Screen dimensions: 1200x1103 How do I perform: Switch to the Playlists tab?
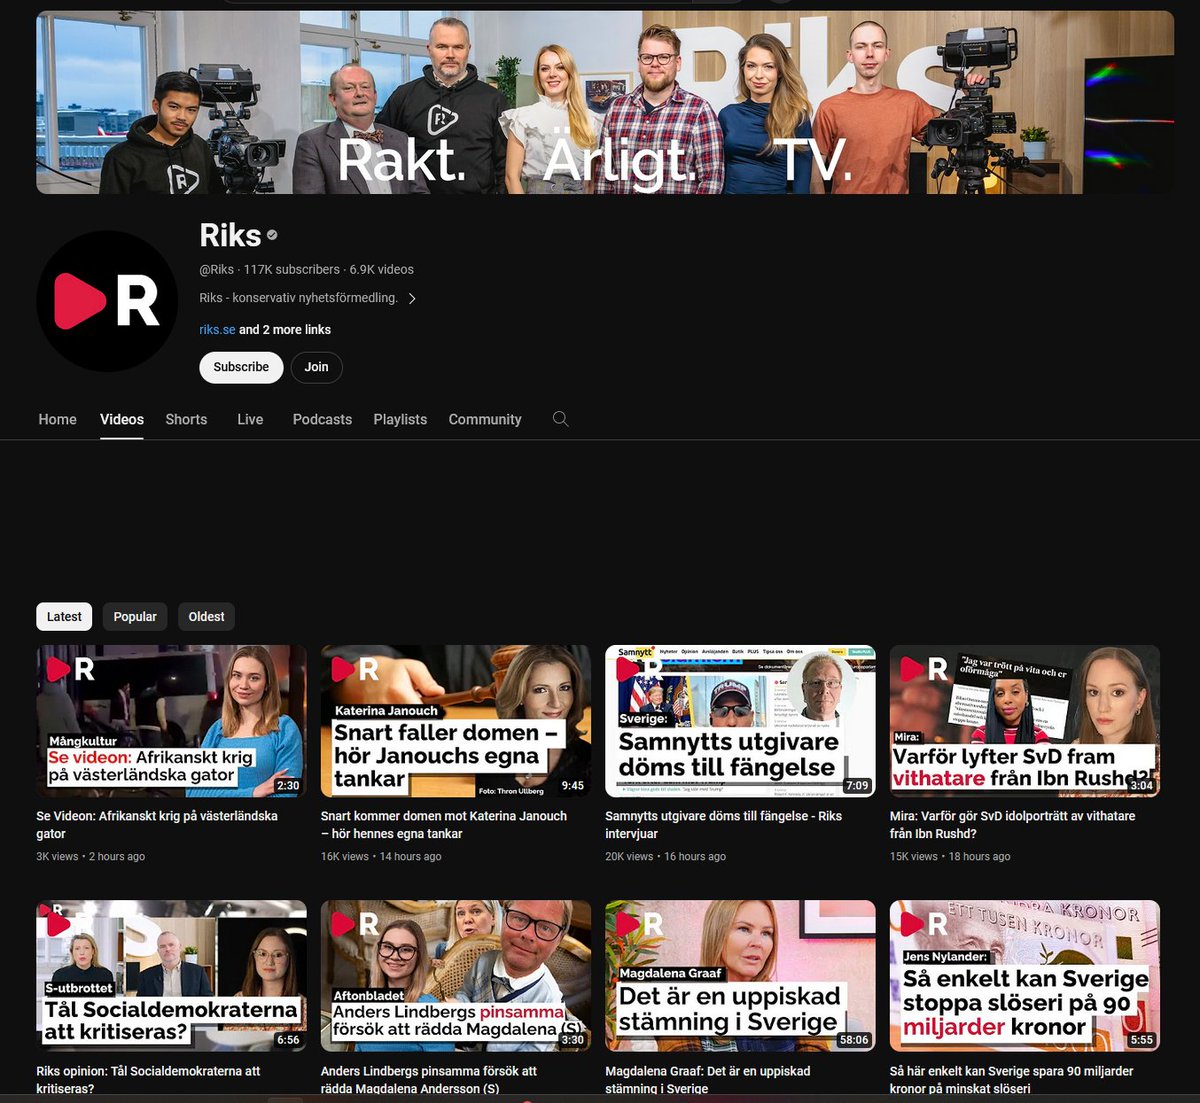coord(400,419)
